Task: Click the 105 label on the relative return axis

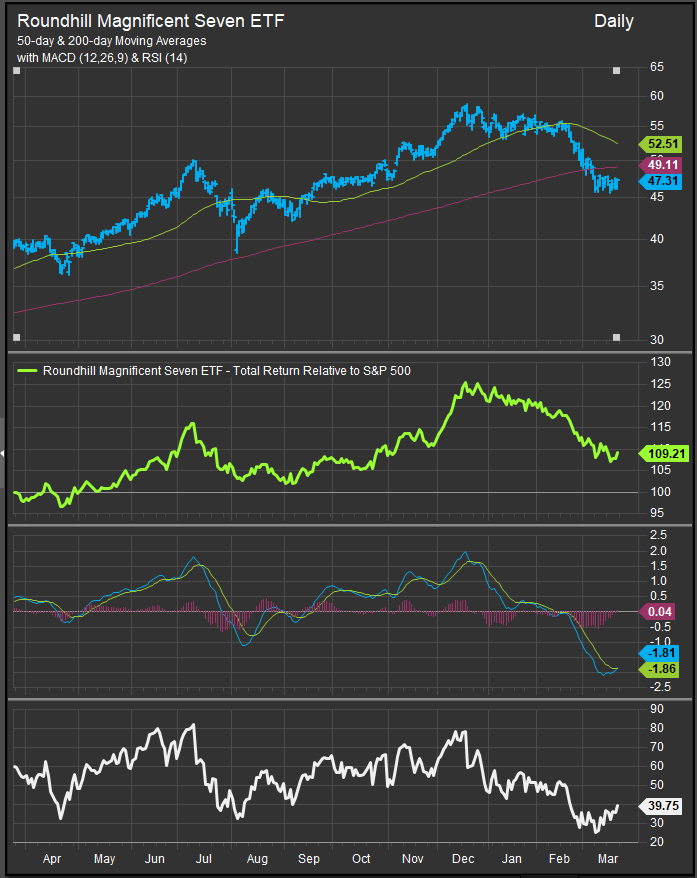Action: [661, 470]
